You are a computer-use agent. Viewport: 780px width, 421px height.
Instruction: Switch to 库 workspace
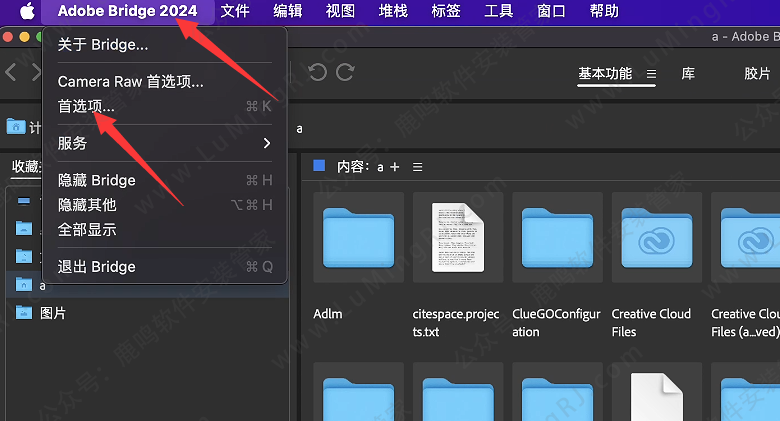(x=688, y=74)
